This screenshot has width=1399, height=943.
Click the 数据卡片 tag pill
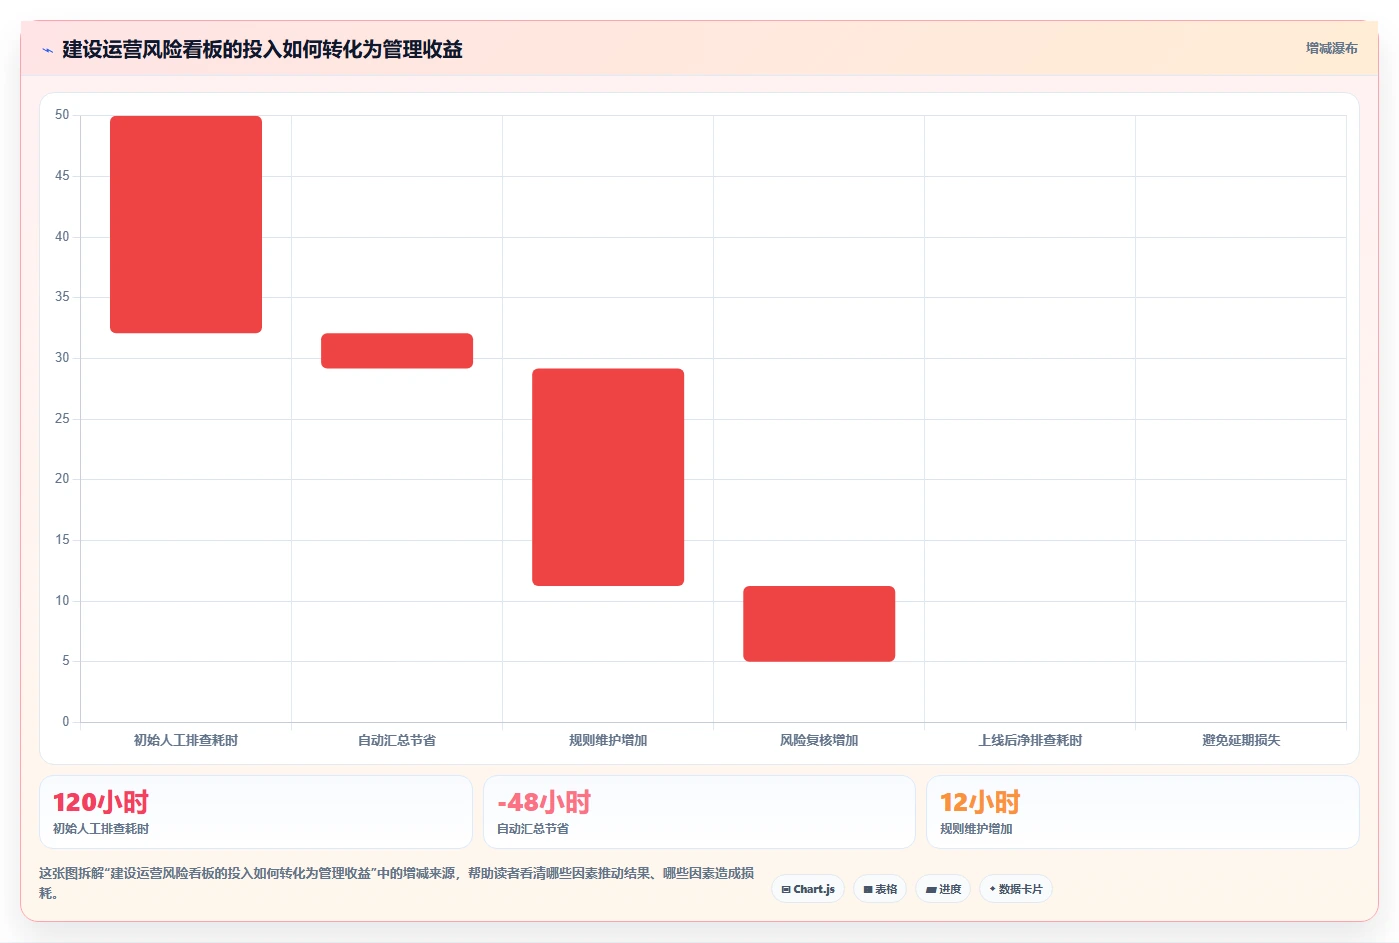[1015, 889]
